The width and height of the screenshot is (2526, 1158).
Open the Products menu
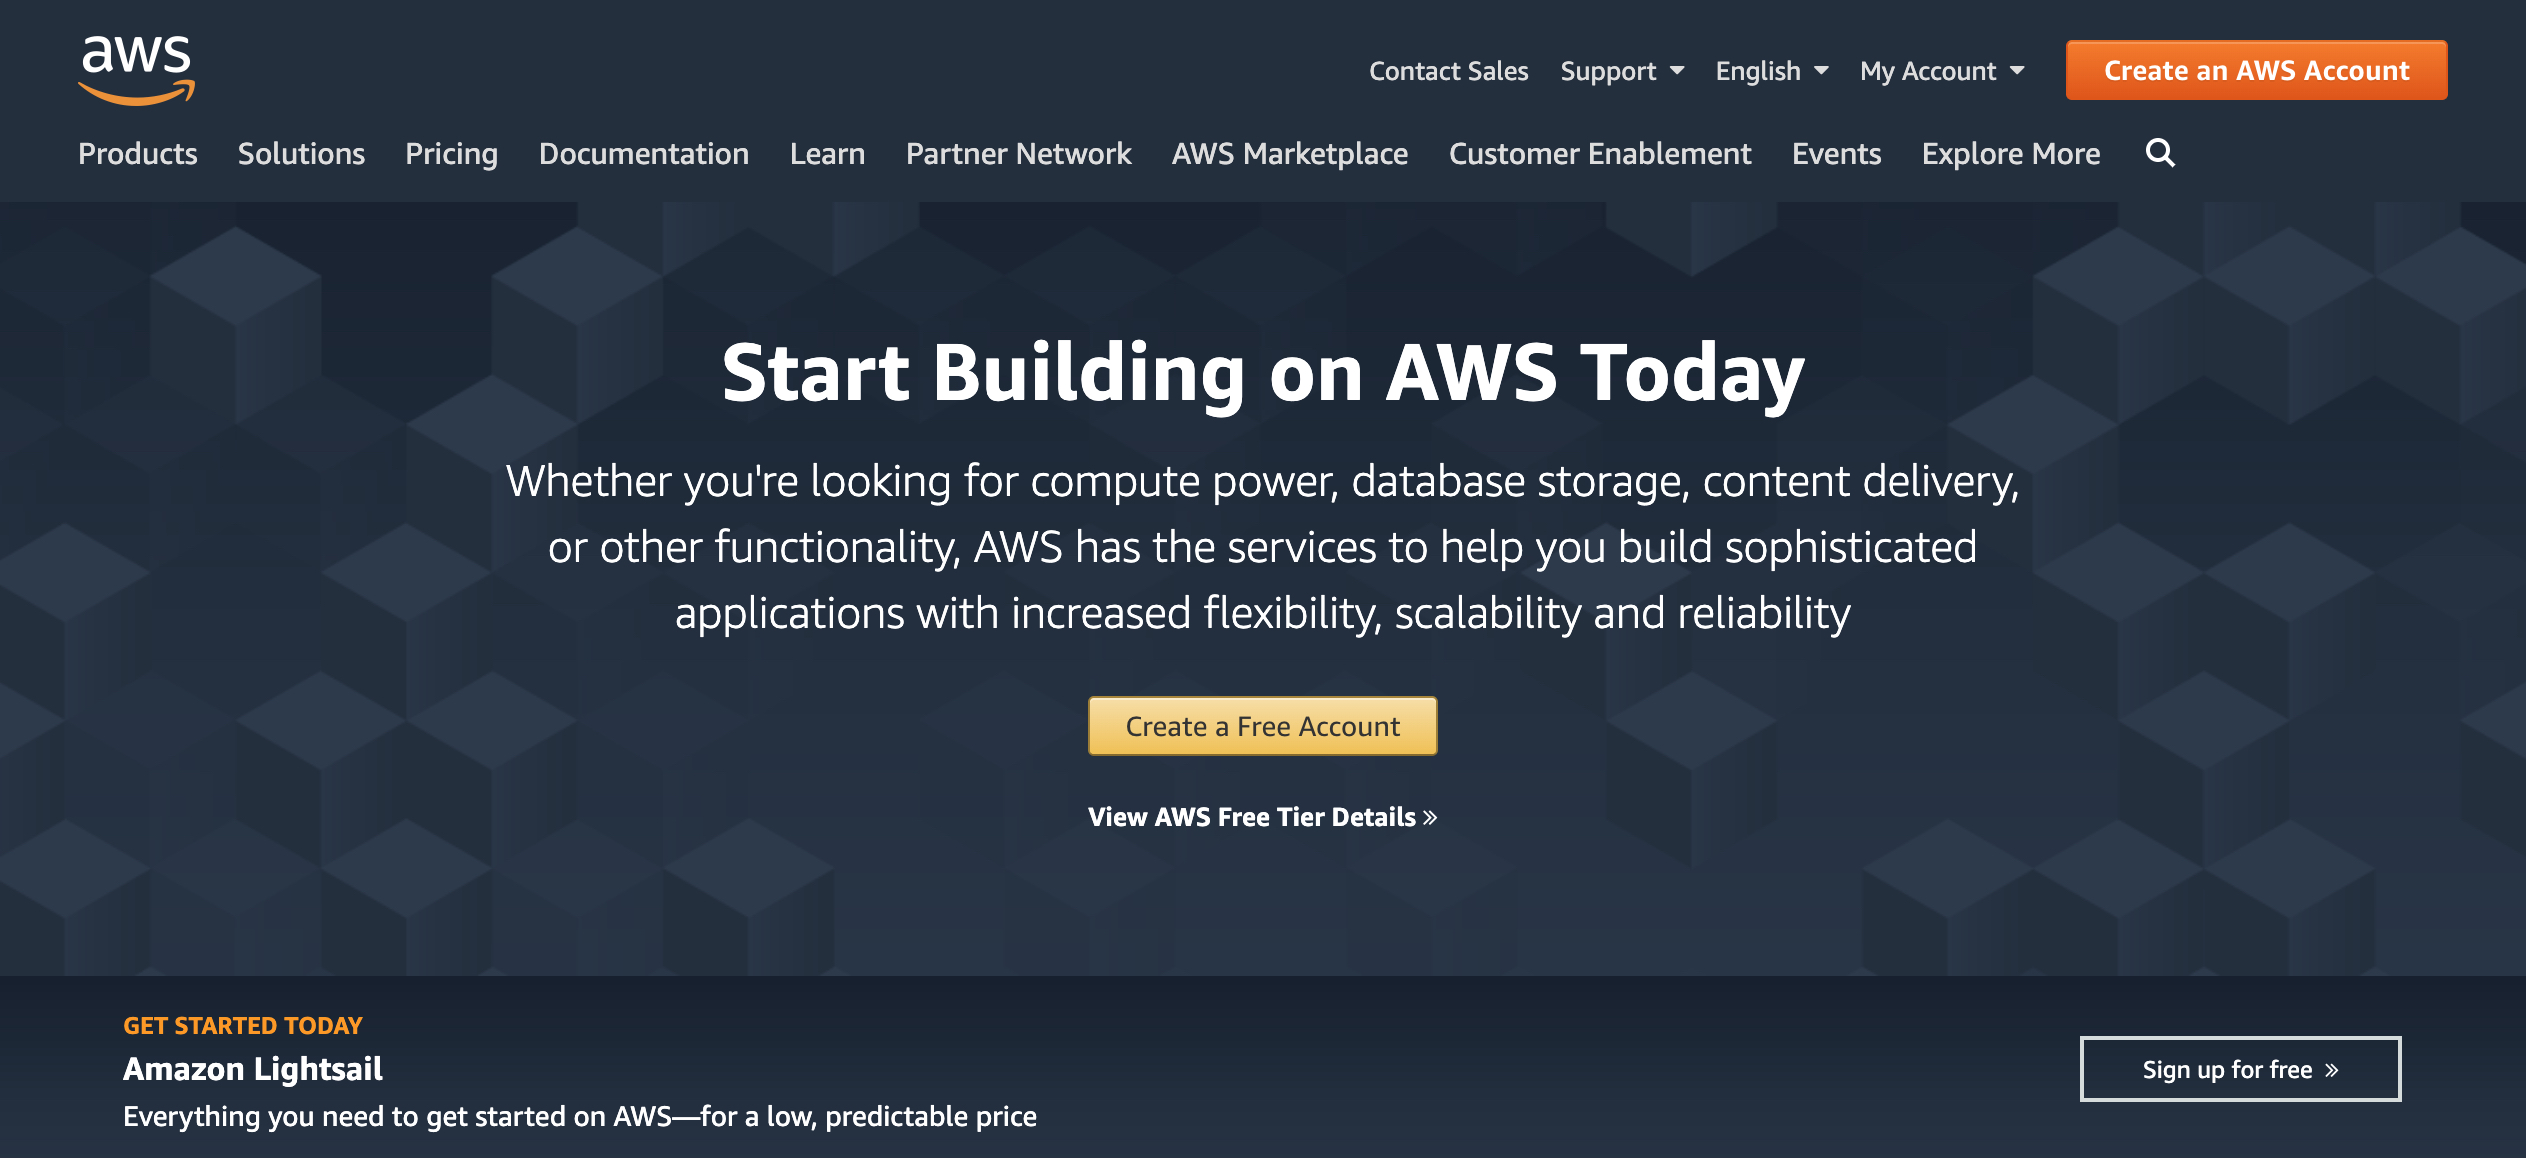[x=137, y=153]
